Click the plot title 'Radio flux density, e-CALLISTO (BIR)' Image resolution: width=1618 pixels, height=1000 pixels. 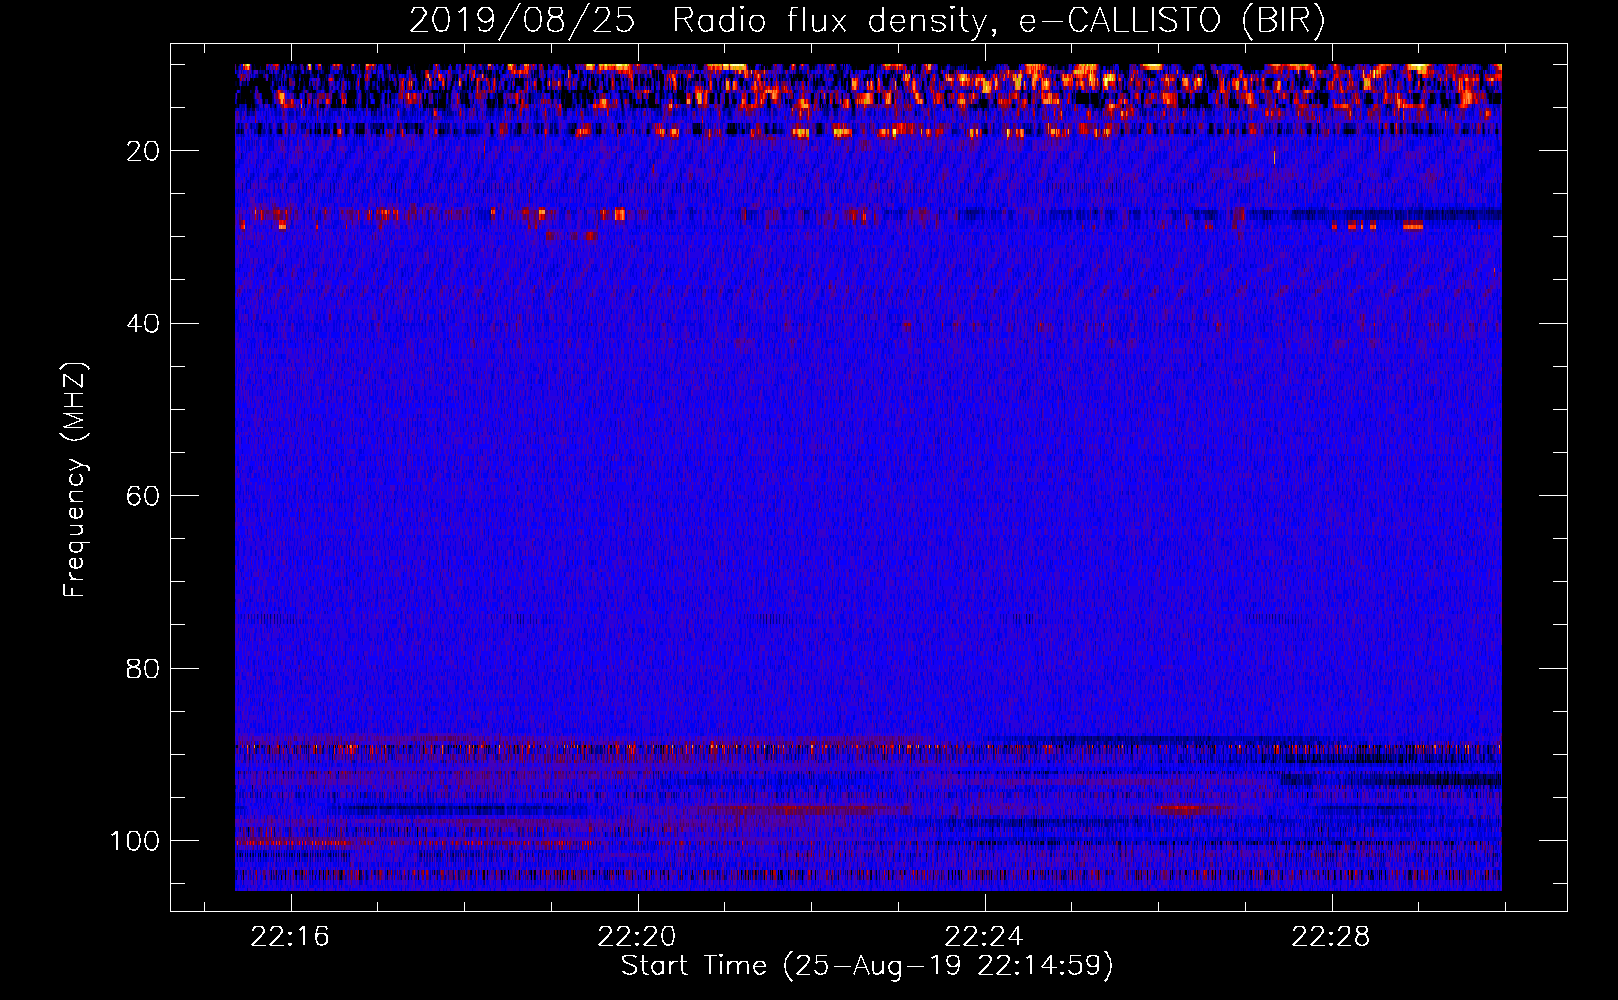coord(998,21)
